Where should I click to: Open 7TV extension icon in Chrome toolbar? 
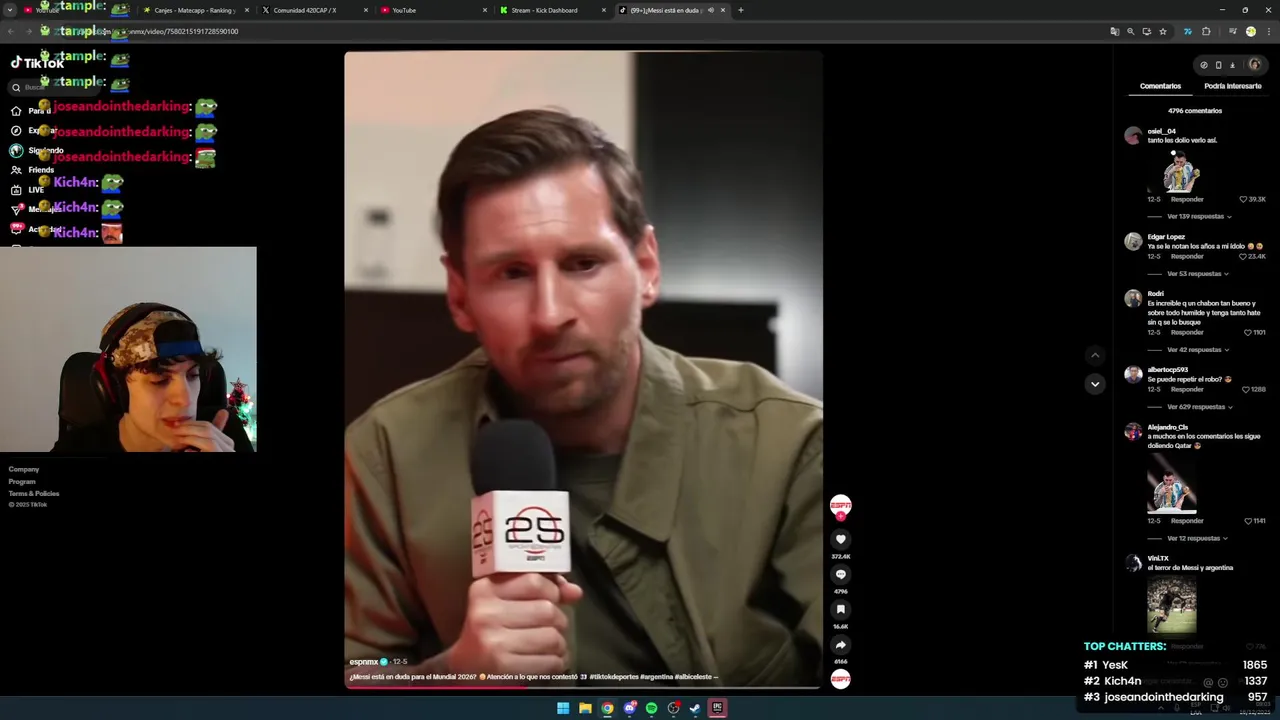[1187, 31]
